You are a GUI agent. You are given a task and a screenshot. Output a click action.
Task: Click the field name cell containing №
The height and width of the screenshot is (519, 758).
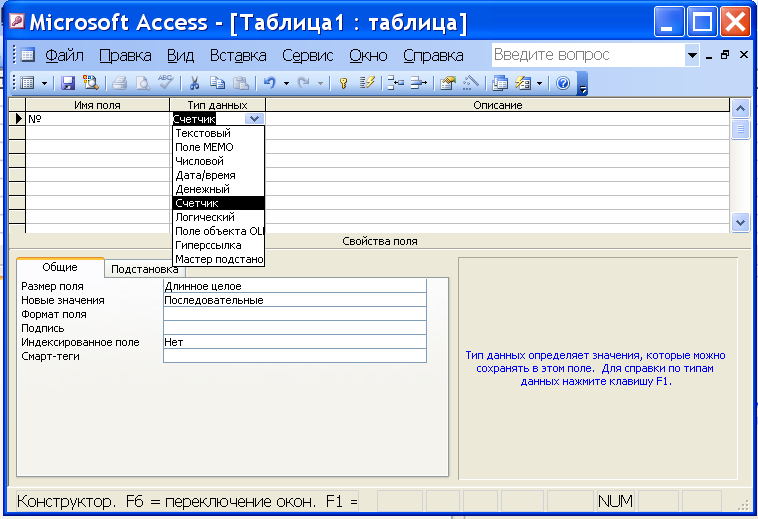click(98, 118)
